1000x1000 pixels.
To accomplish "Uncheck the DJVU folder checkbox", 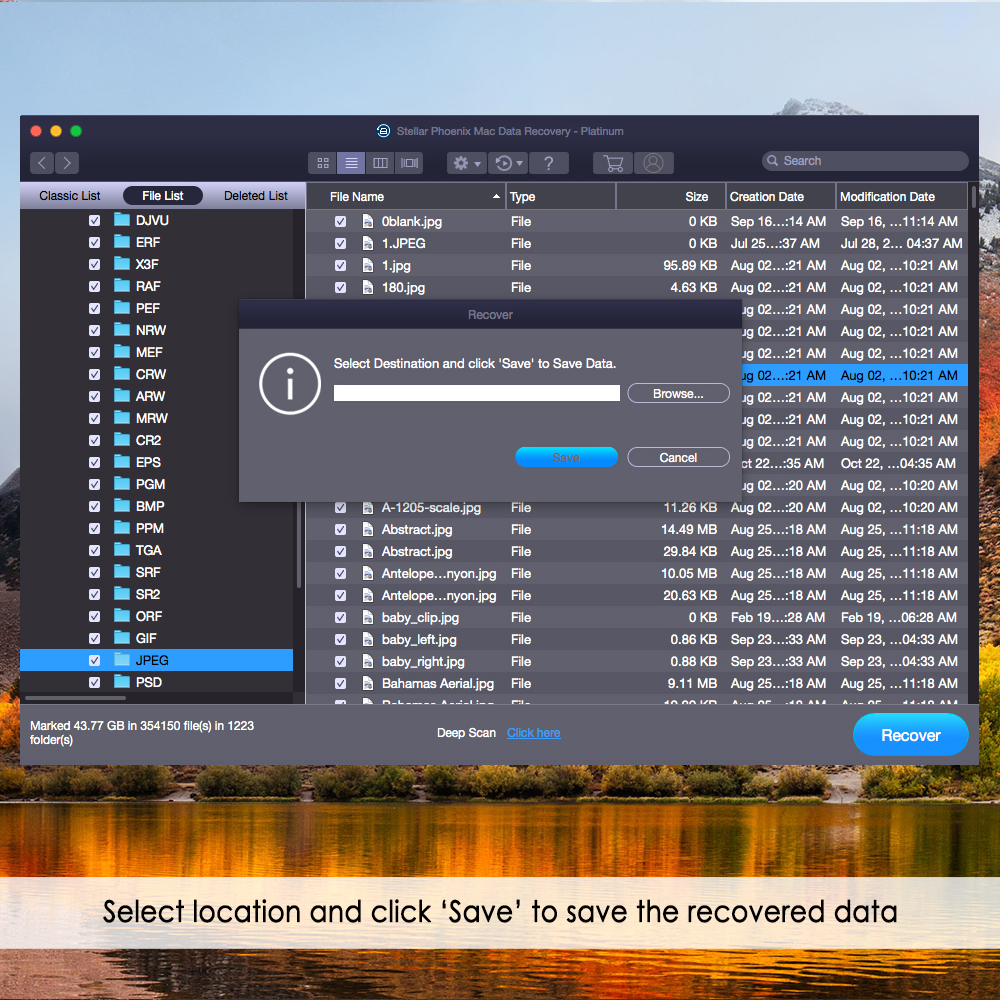I will coord(94,220).
